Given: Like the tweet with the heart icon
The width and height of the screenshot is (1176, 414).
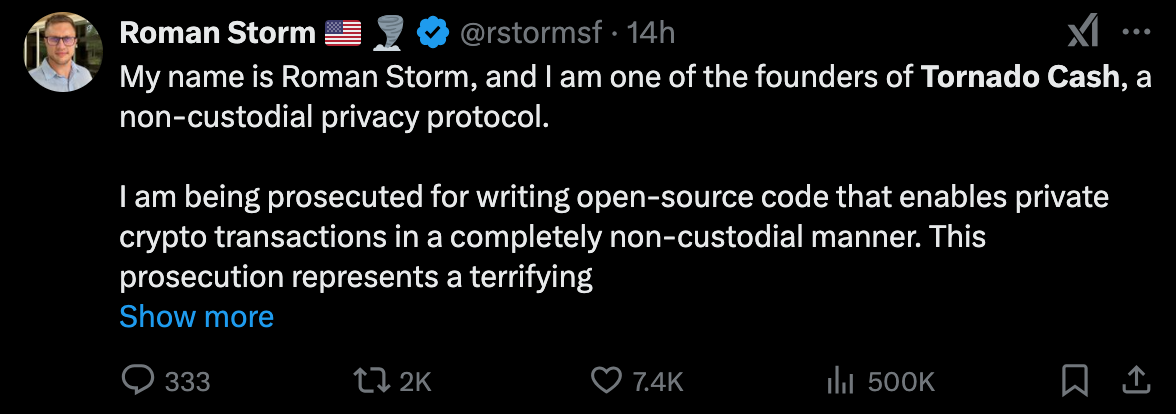Looking at the screenshot, I should [x=608, y=380].
